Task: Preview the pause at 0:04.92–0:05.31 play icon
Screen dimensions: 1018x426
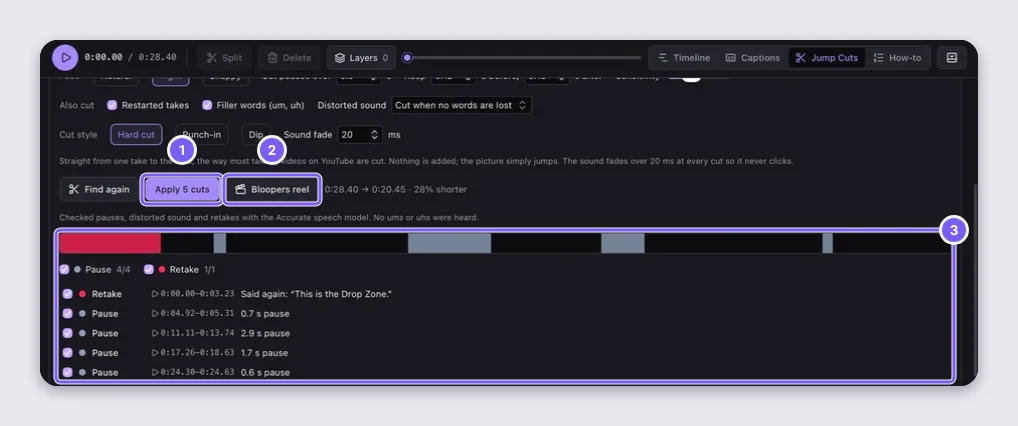Action: pos(155,313)
